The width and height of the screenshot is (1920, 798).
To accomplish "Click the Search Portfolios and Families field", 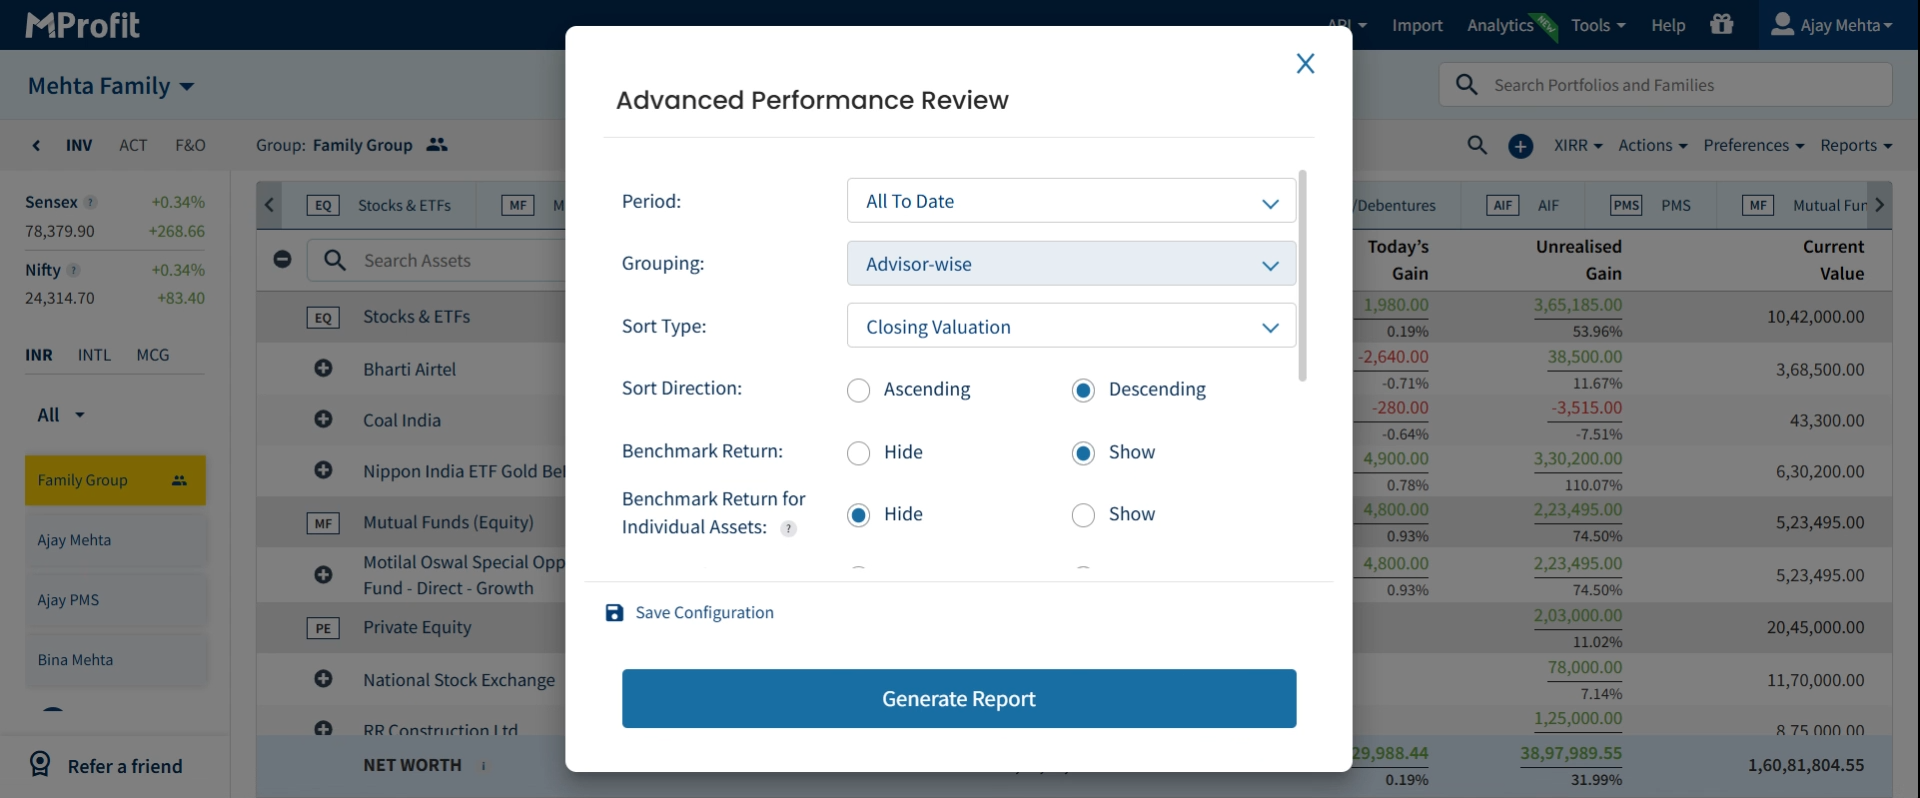I will point(1680,86).
